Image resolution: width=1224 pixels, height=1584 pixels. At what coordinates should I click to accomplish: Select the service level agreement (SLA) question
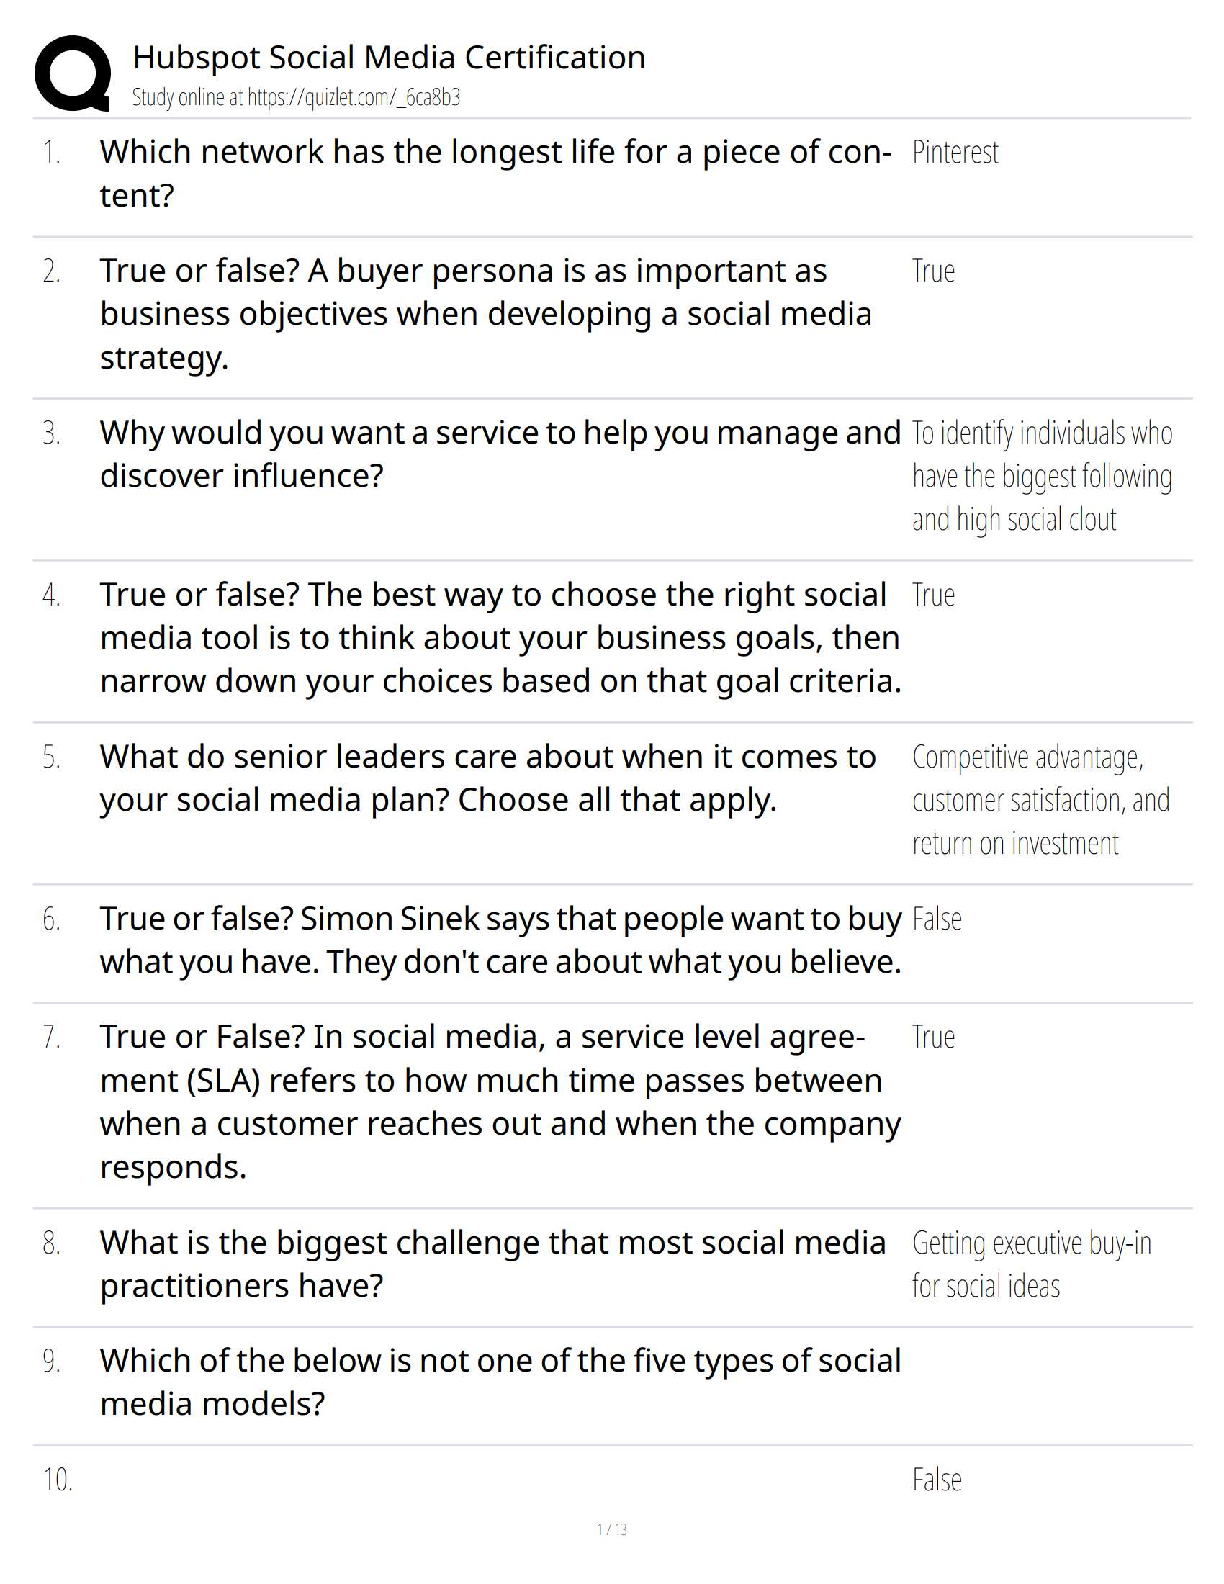(499, 1102)
